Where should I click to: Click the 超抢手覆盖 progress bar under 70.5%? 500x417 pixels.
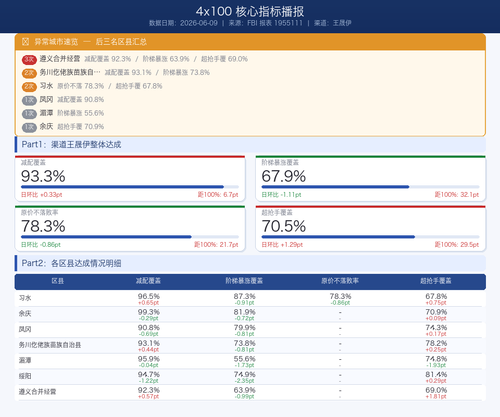370,237
